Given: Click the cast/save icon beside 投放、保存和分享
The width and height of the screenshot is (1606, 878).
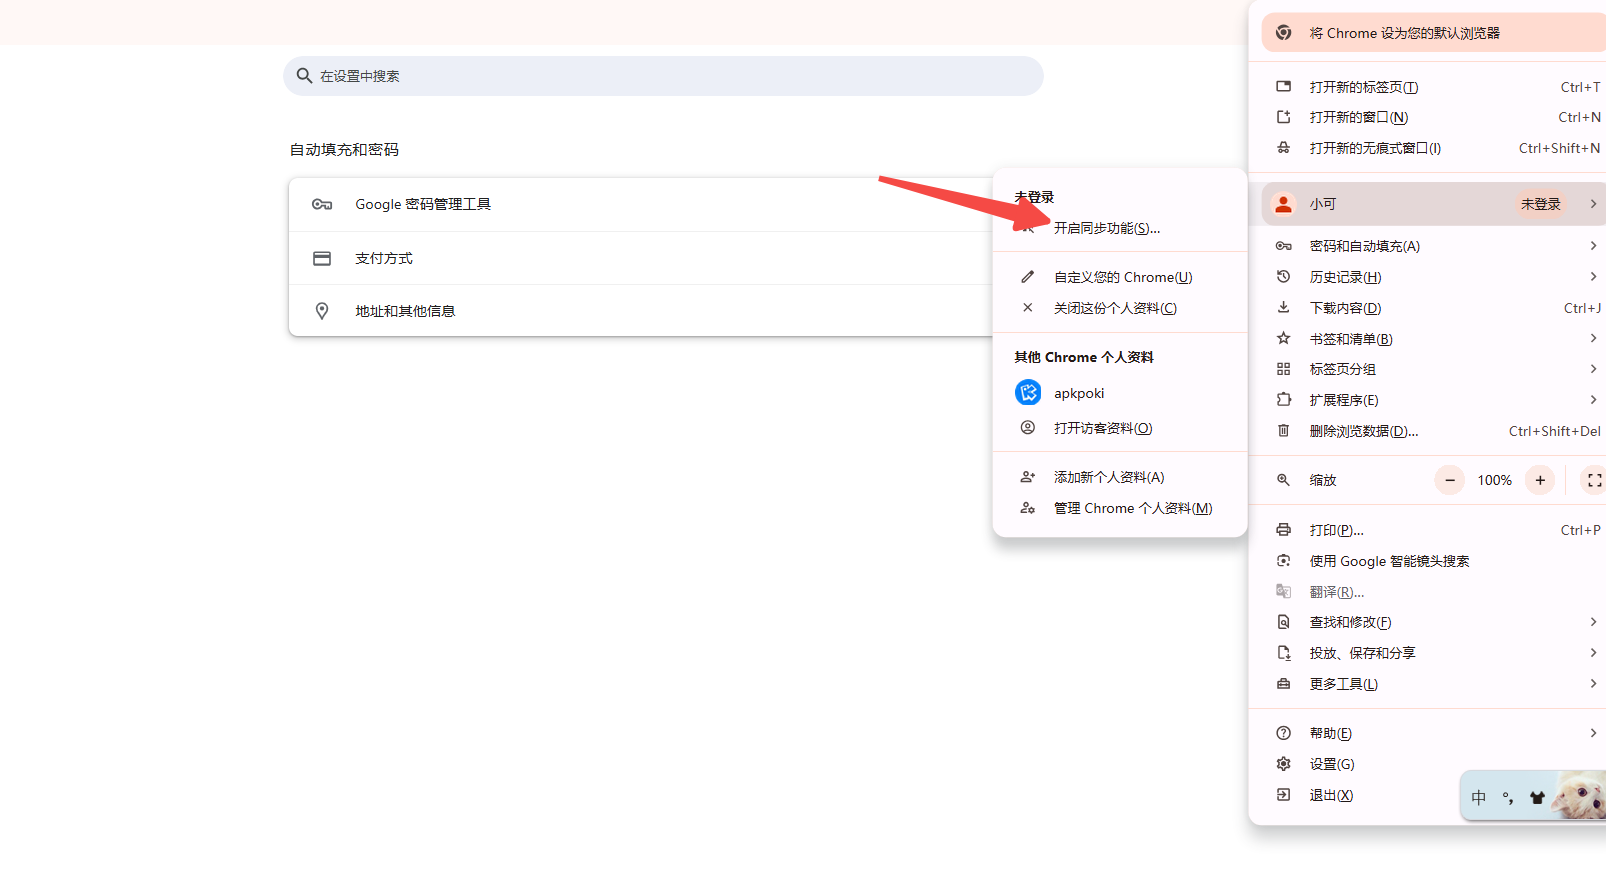Looking at the screenshot, I should [1284, 653].
